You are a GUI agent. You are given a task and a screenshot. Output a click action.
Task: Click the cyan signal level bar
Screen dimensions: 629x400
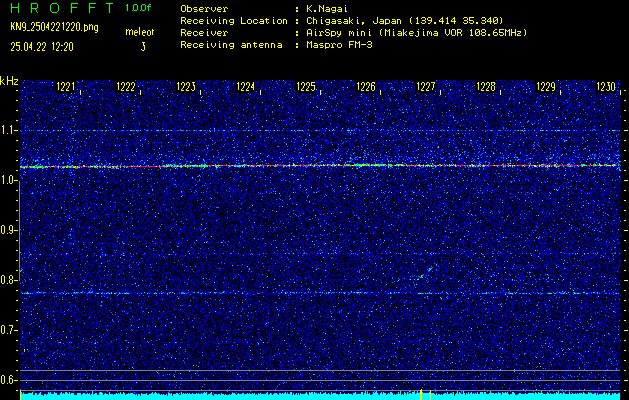click(320, 397)
